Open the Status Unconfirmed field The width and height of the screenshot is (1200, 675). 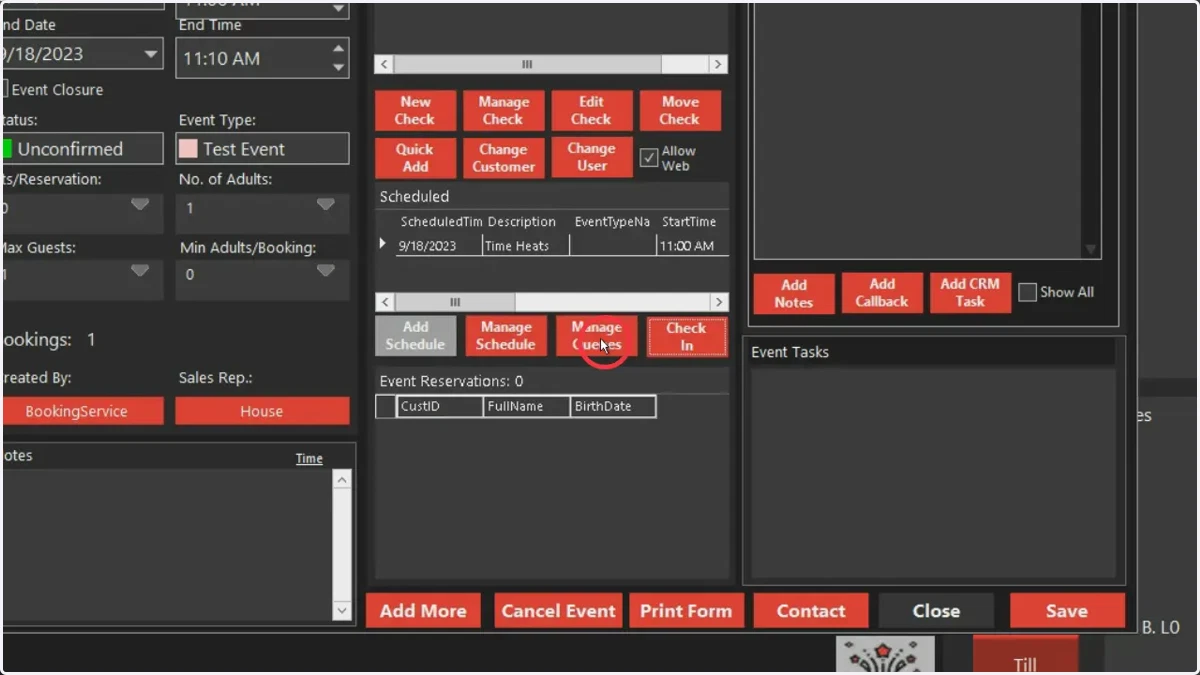(82, 149)
